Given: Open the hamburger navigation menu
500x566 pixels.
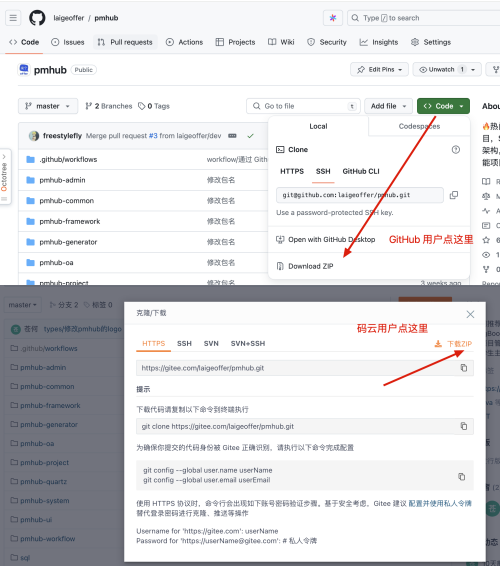Looking at the screenshot, I should pyautogui.click(x=13, y=18).
